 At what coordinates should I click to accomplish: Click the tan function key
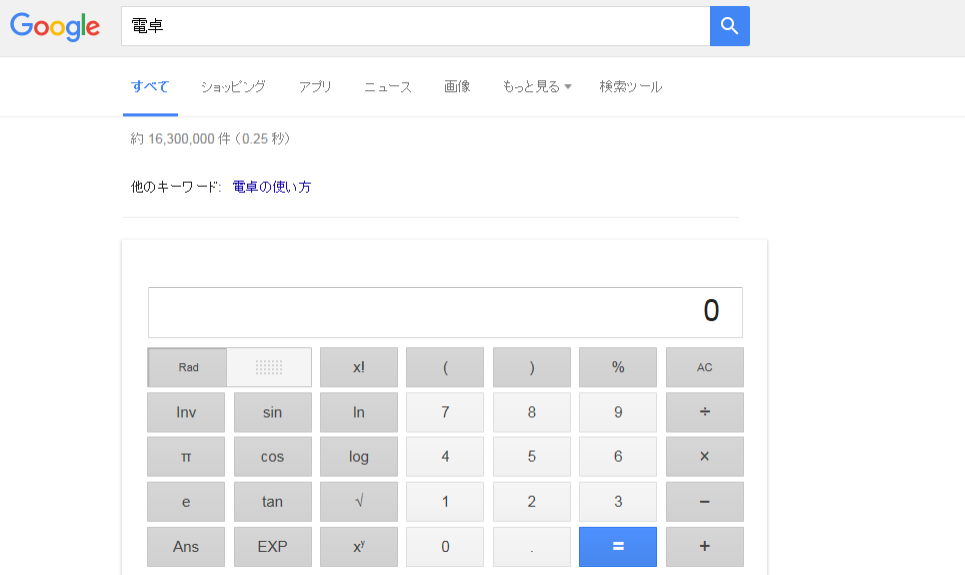pos(273,502)
